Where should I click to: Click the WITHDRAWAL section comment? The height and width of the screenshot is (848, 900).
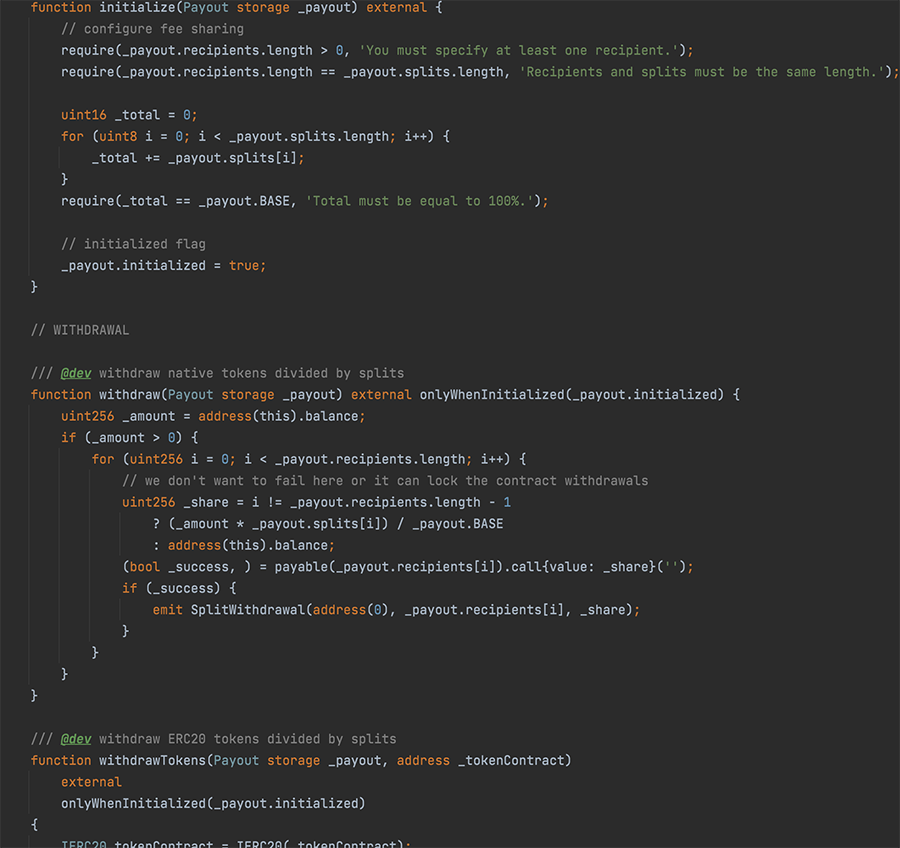click(x=80, y=329)
